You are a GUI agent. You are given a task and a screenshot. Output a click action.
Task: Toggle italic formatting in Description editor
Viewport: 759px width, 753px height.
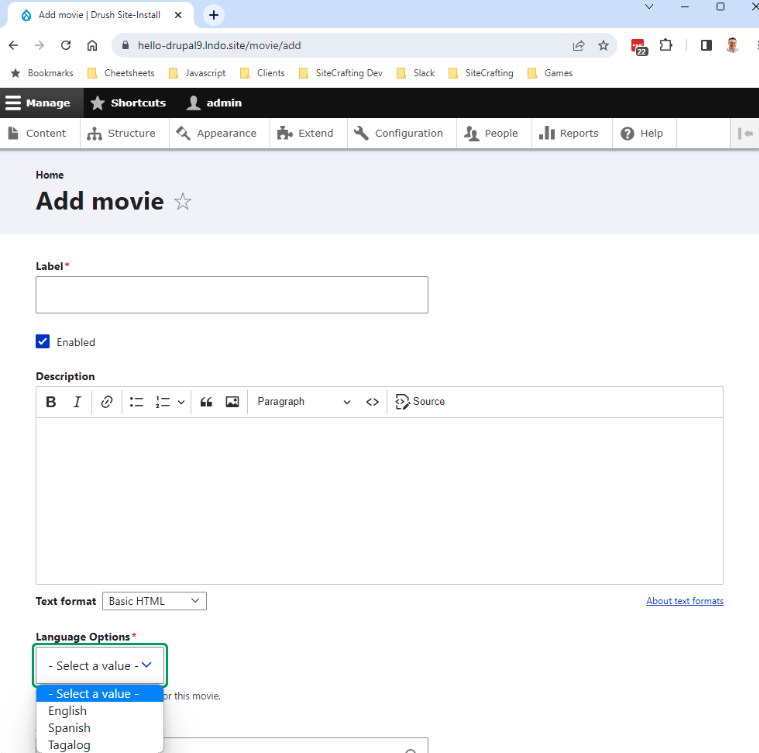coord(77,402)
